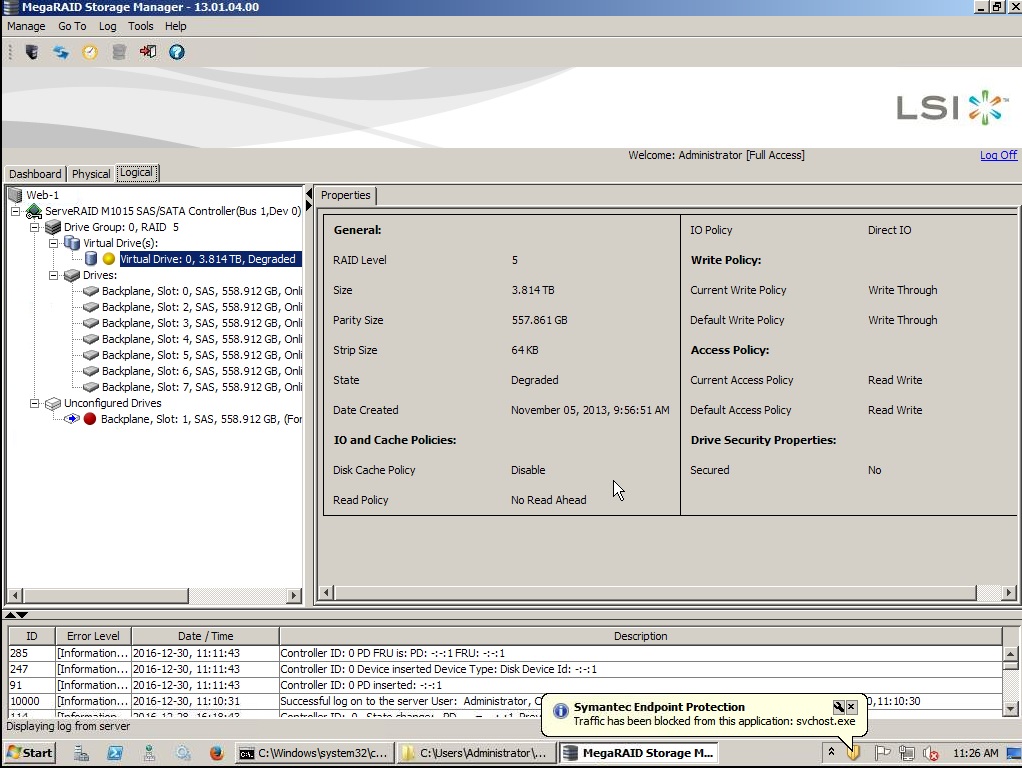
Task: Open the Symantec notification options wrench
Action: [x=839, y=707]
